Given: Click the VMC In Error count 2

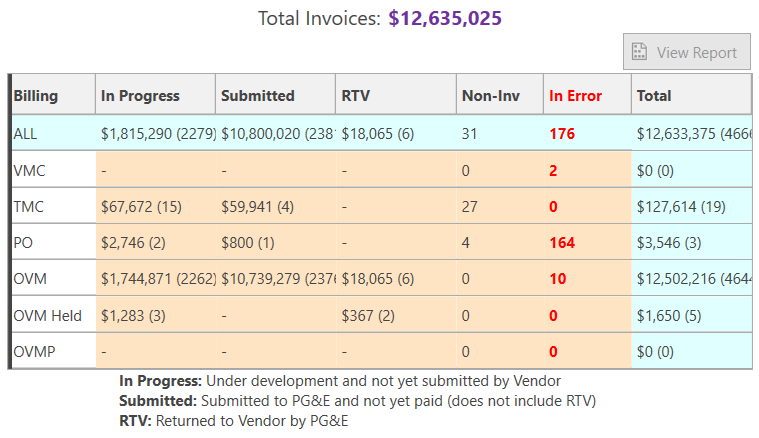Looking at the screenshot, I should (553, 170).
